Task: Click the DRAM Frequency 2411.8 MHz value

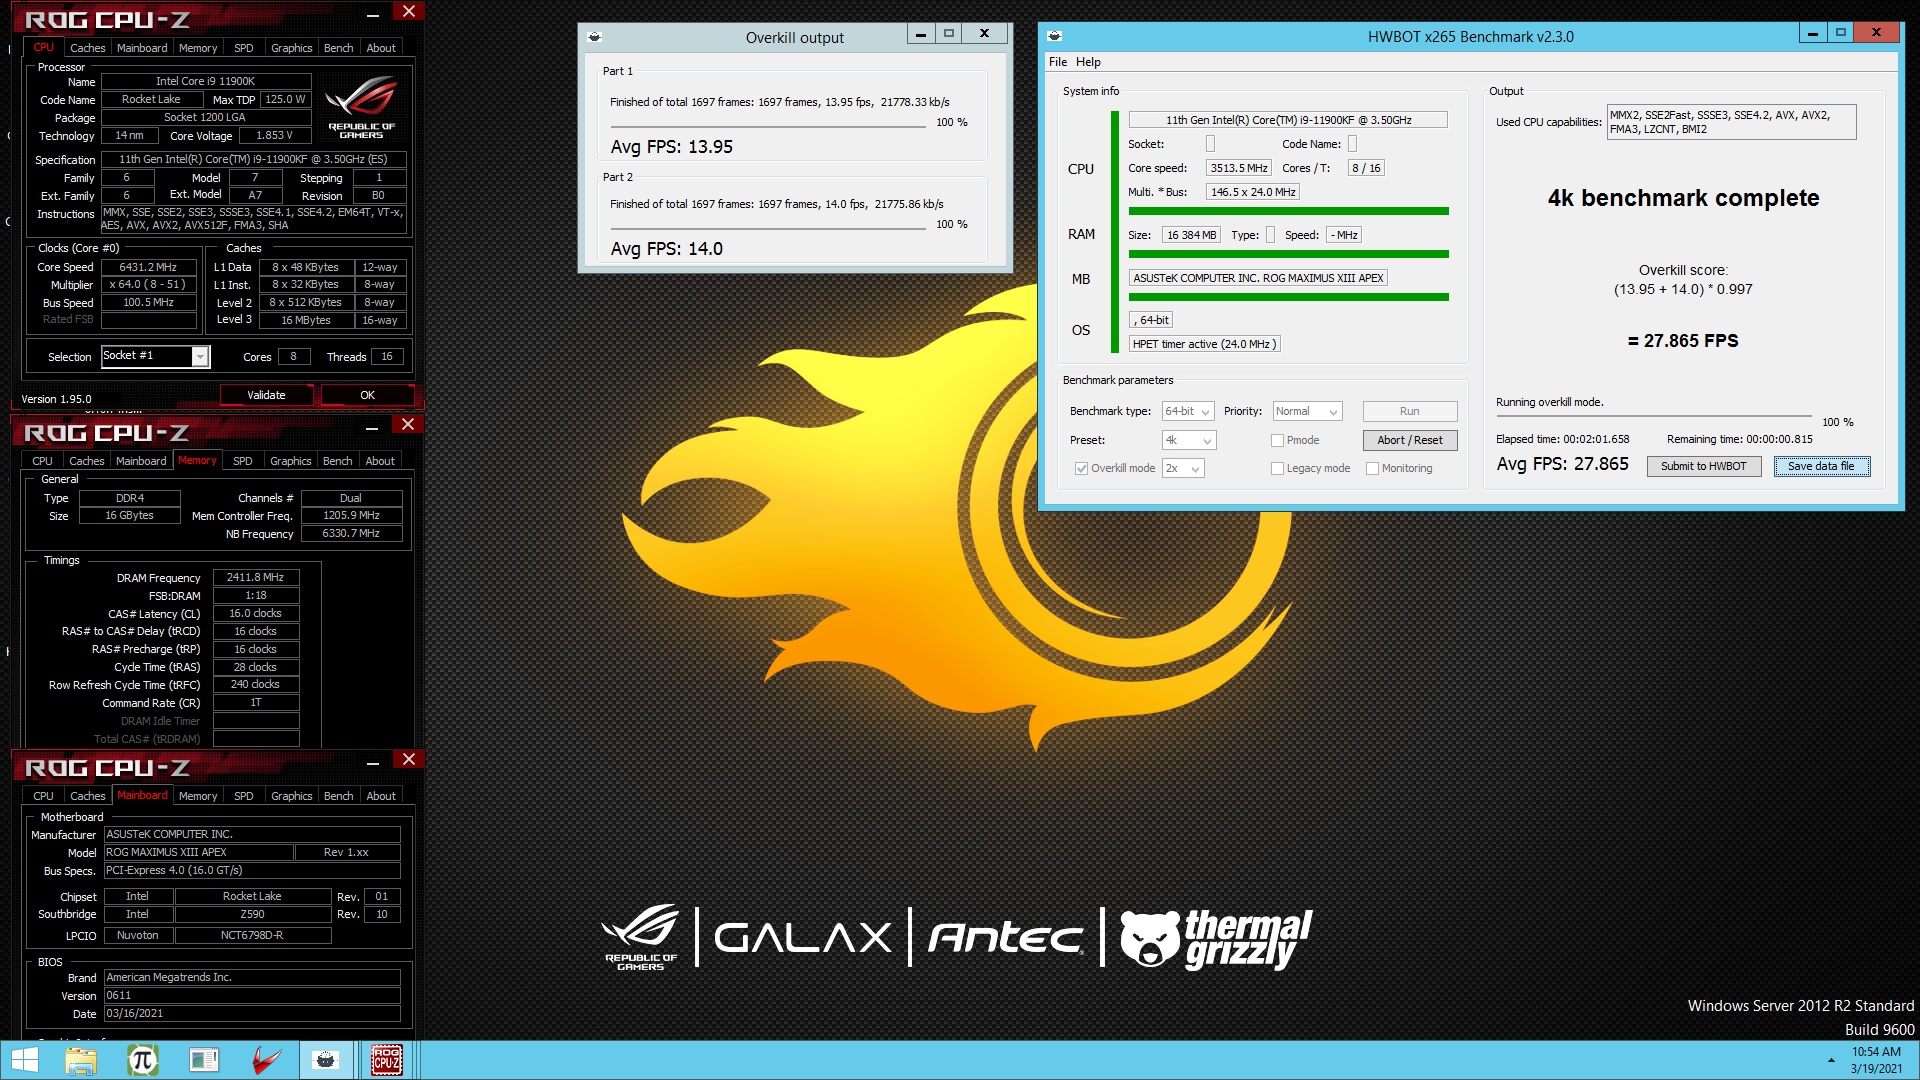Action: coord(255,578)
